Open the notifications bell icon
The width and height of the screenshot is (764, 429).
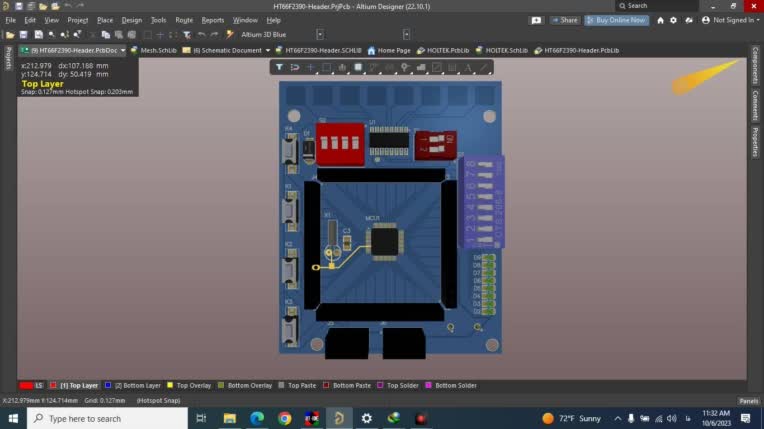(x=689, y=20)
